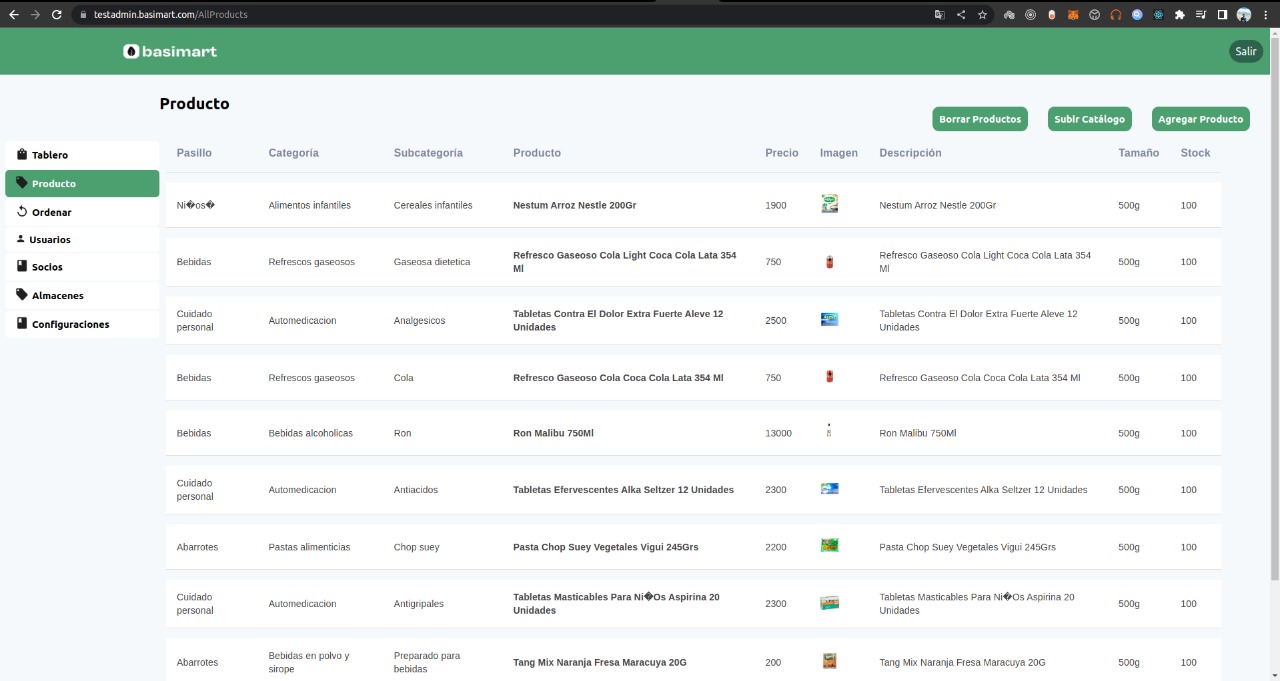This screenshot has height=681, width=1280.
Task: Open the orange headphones extension
Action: coord(1116,14)
